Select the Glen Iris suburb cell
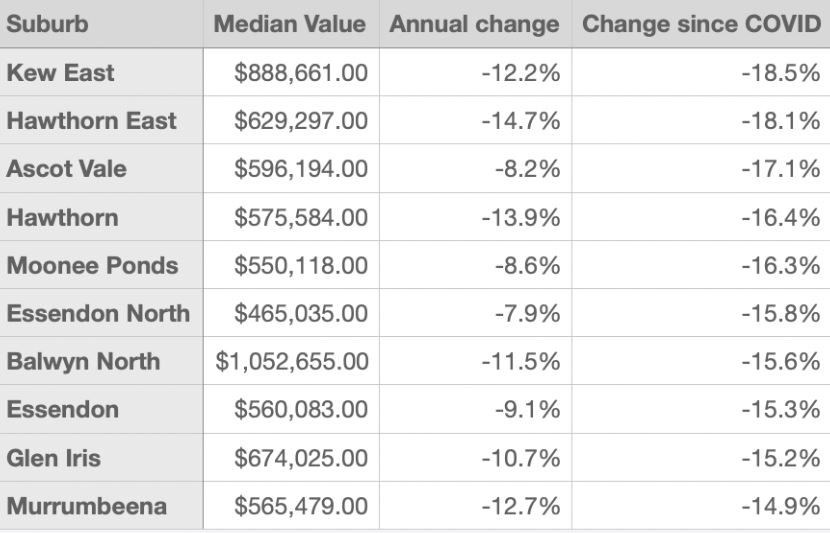This screenshot has width=830, height=533. point(54,459)
